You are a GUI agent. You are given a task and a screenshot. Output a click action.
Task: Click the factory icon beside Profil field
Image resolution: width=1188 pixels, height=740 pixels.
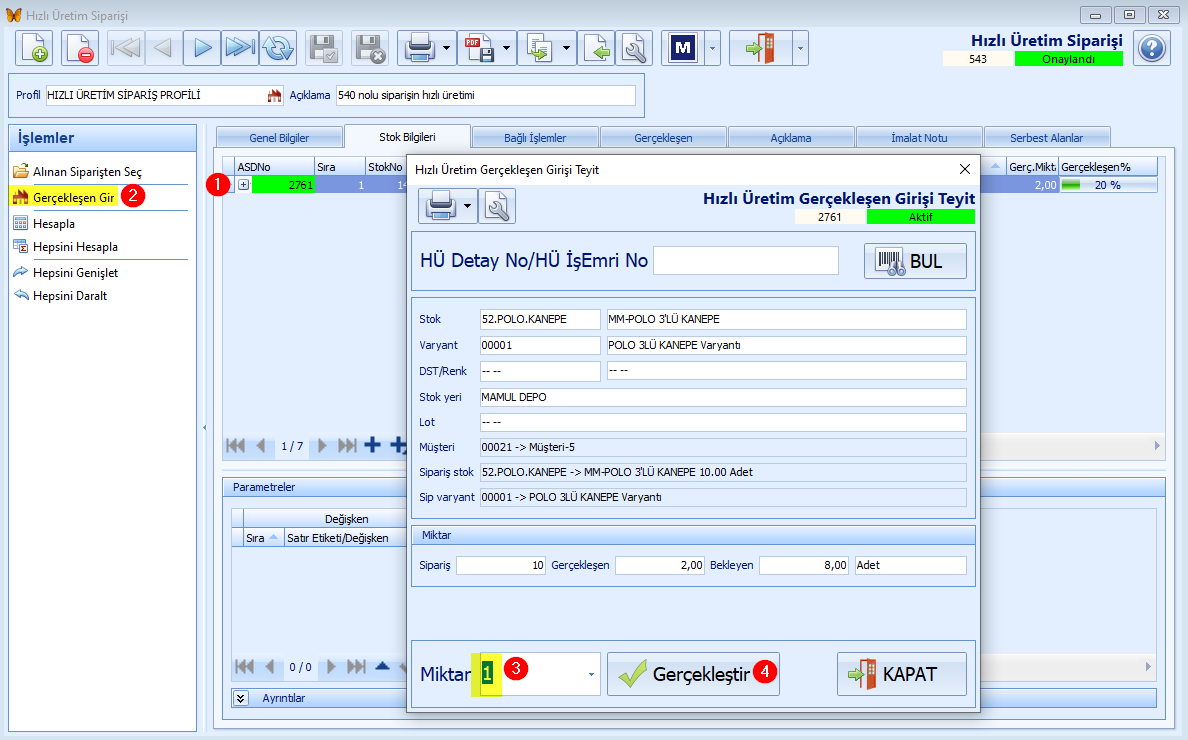coord(274,95)
